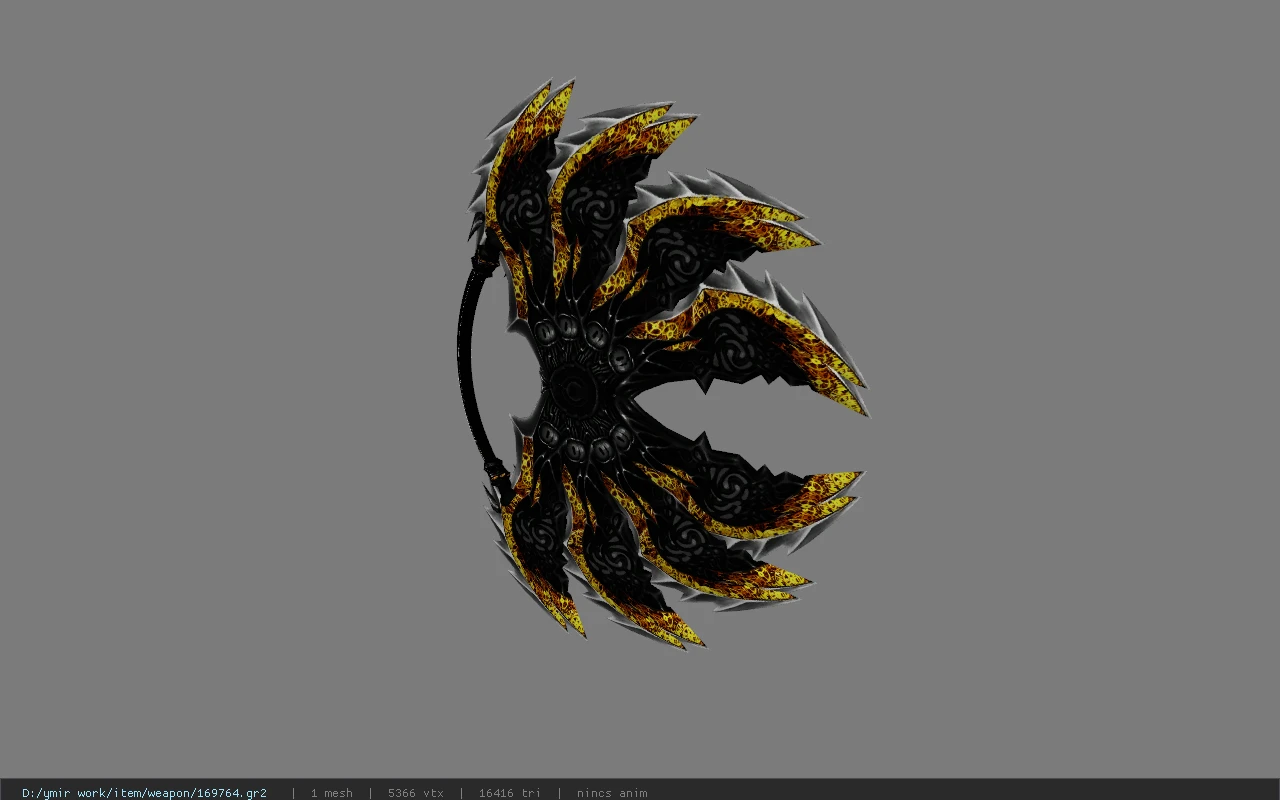
Task: Click the file path D:/ymir work/item/weapon/169764.gr2
Action: coord(144,793)
